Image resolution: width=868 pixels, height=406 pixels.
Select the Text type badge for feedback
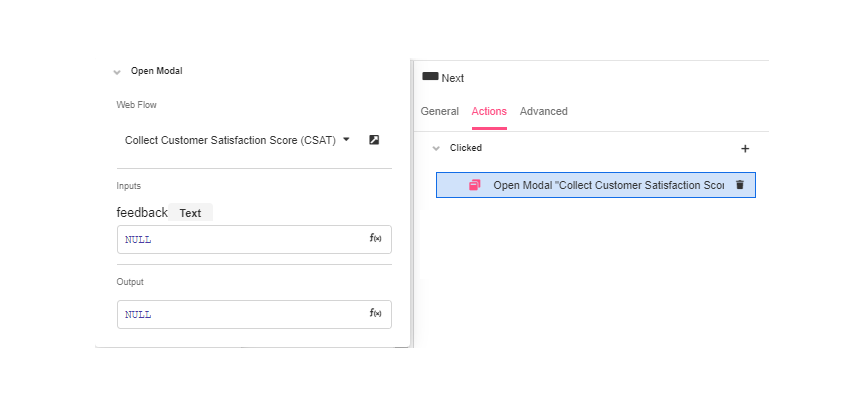[190, 213]
